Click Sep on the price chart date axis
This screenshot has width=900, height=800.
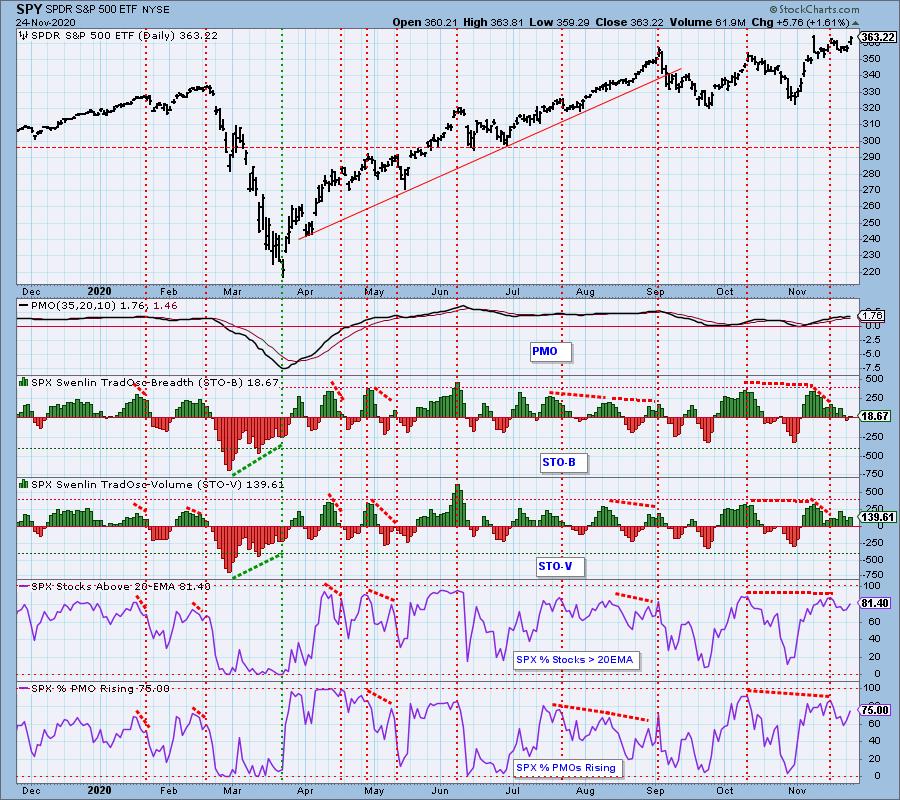point(655,292)
